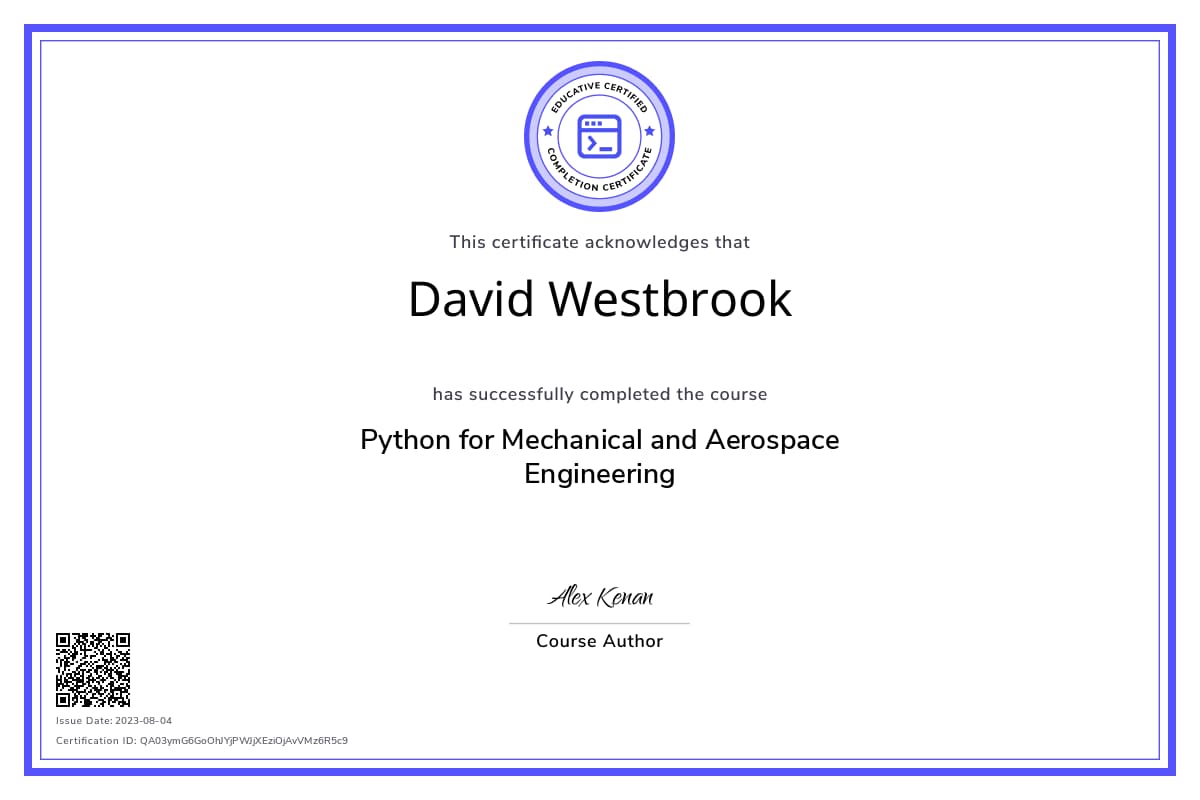The height and width of the screenshot is (800, 1200).
Task: Click the Course Author label
Action: point(600,641)
